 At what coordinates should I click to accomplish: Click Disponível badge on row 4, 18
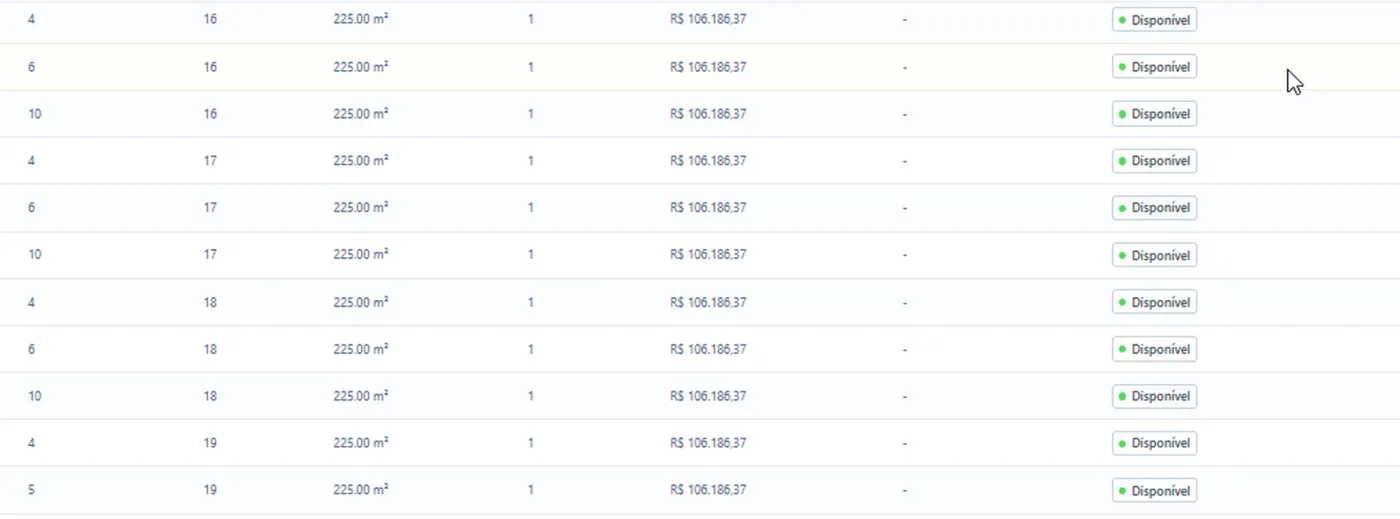point(1154,302)
